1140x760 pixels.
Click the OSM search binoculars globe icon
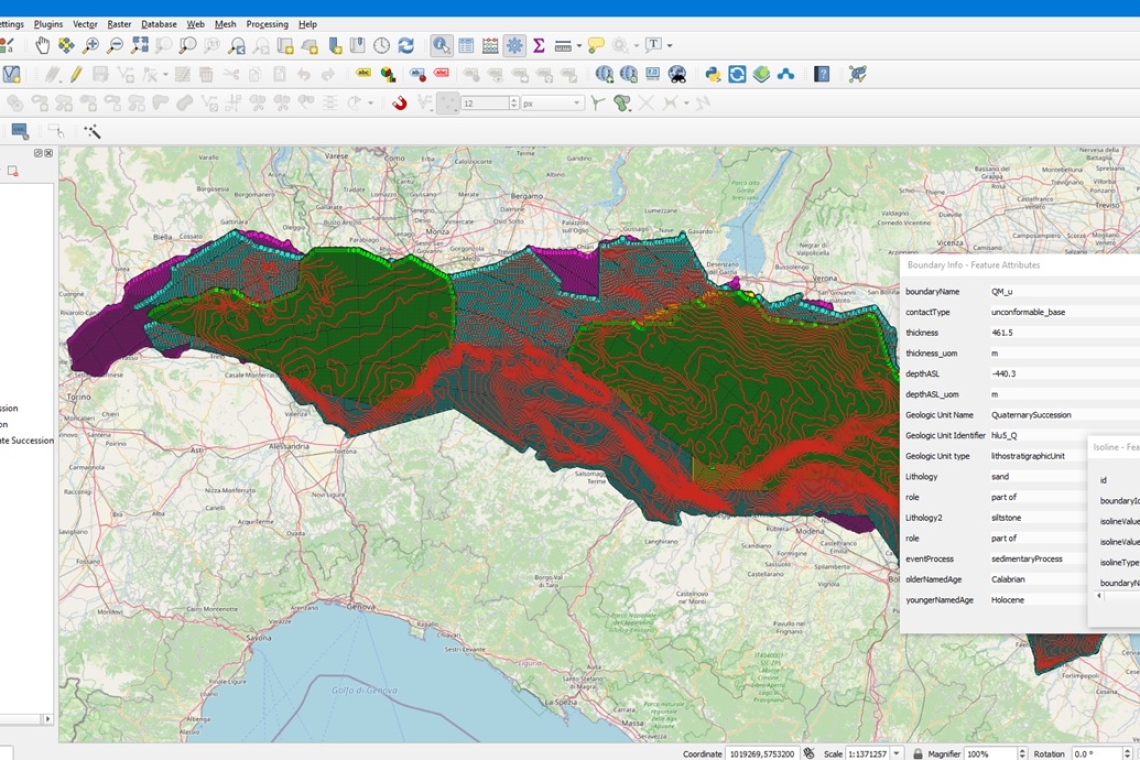[x=677, y=74]
